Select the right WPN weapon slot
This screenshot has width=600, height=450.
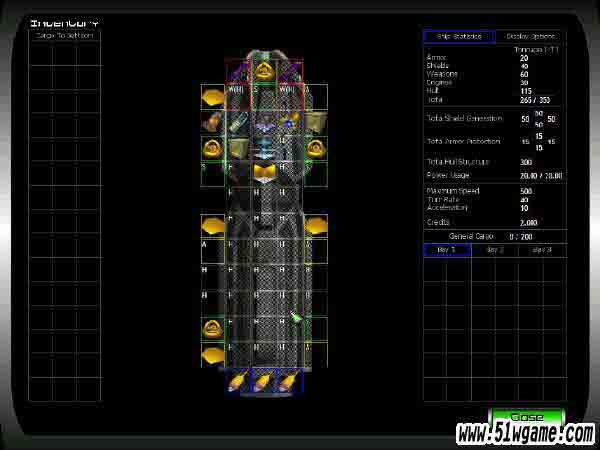(290, 97)
